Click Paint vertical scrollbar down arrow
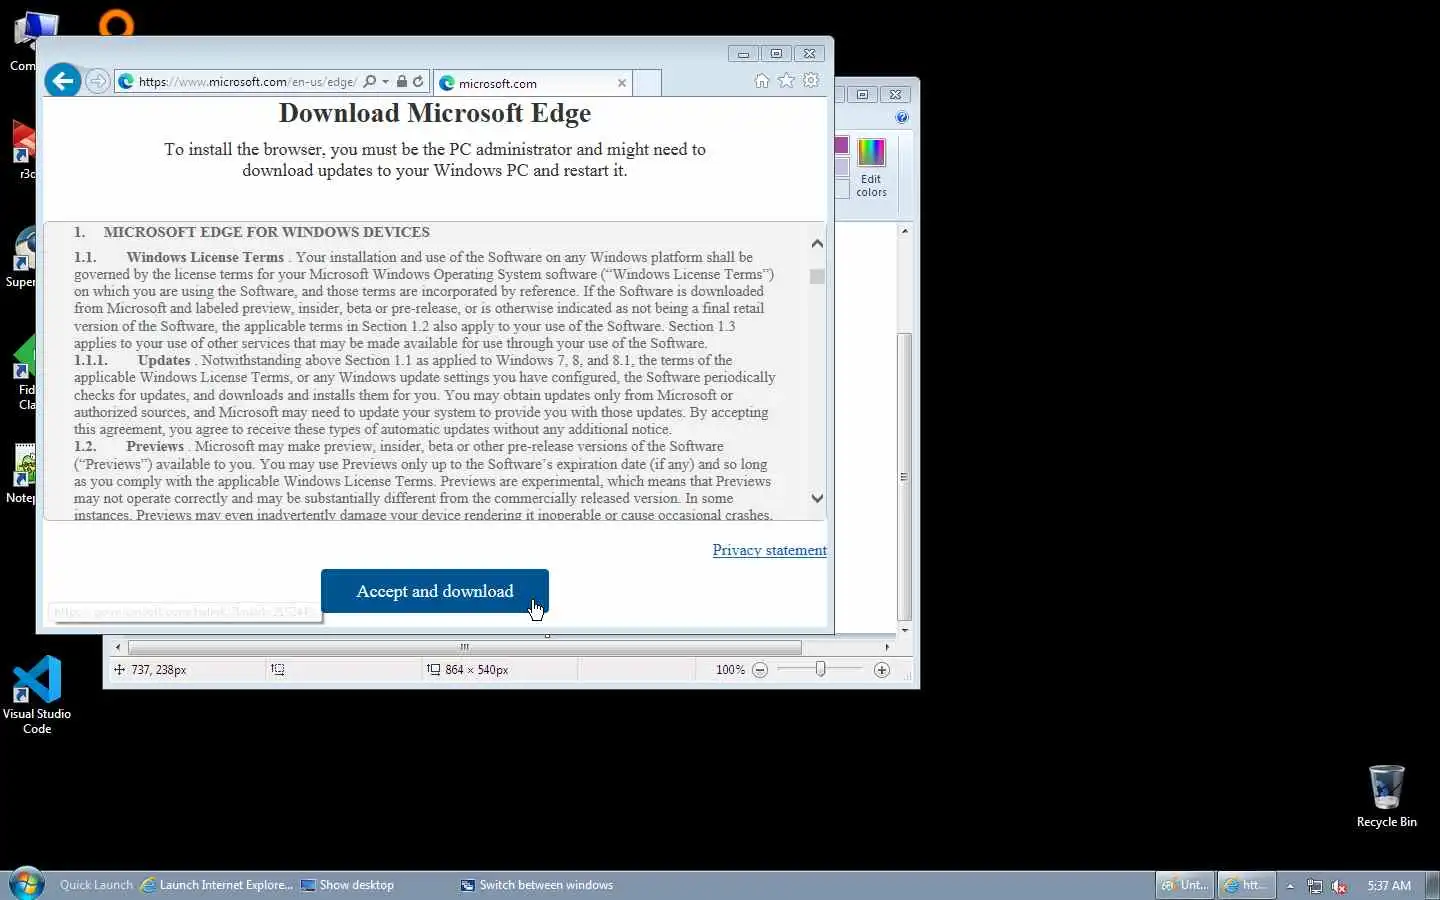The image size is (1440, 900). (x=905, y=630)
